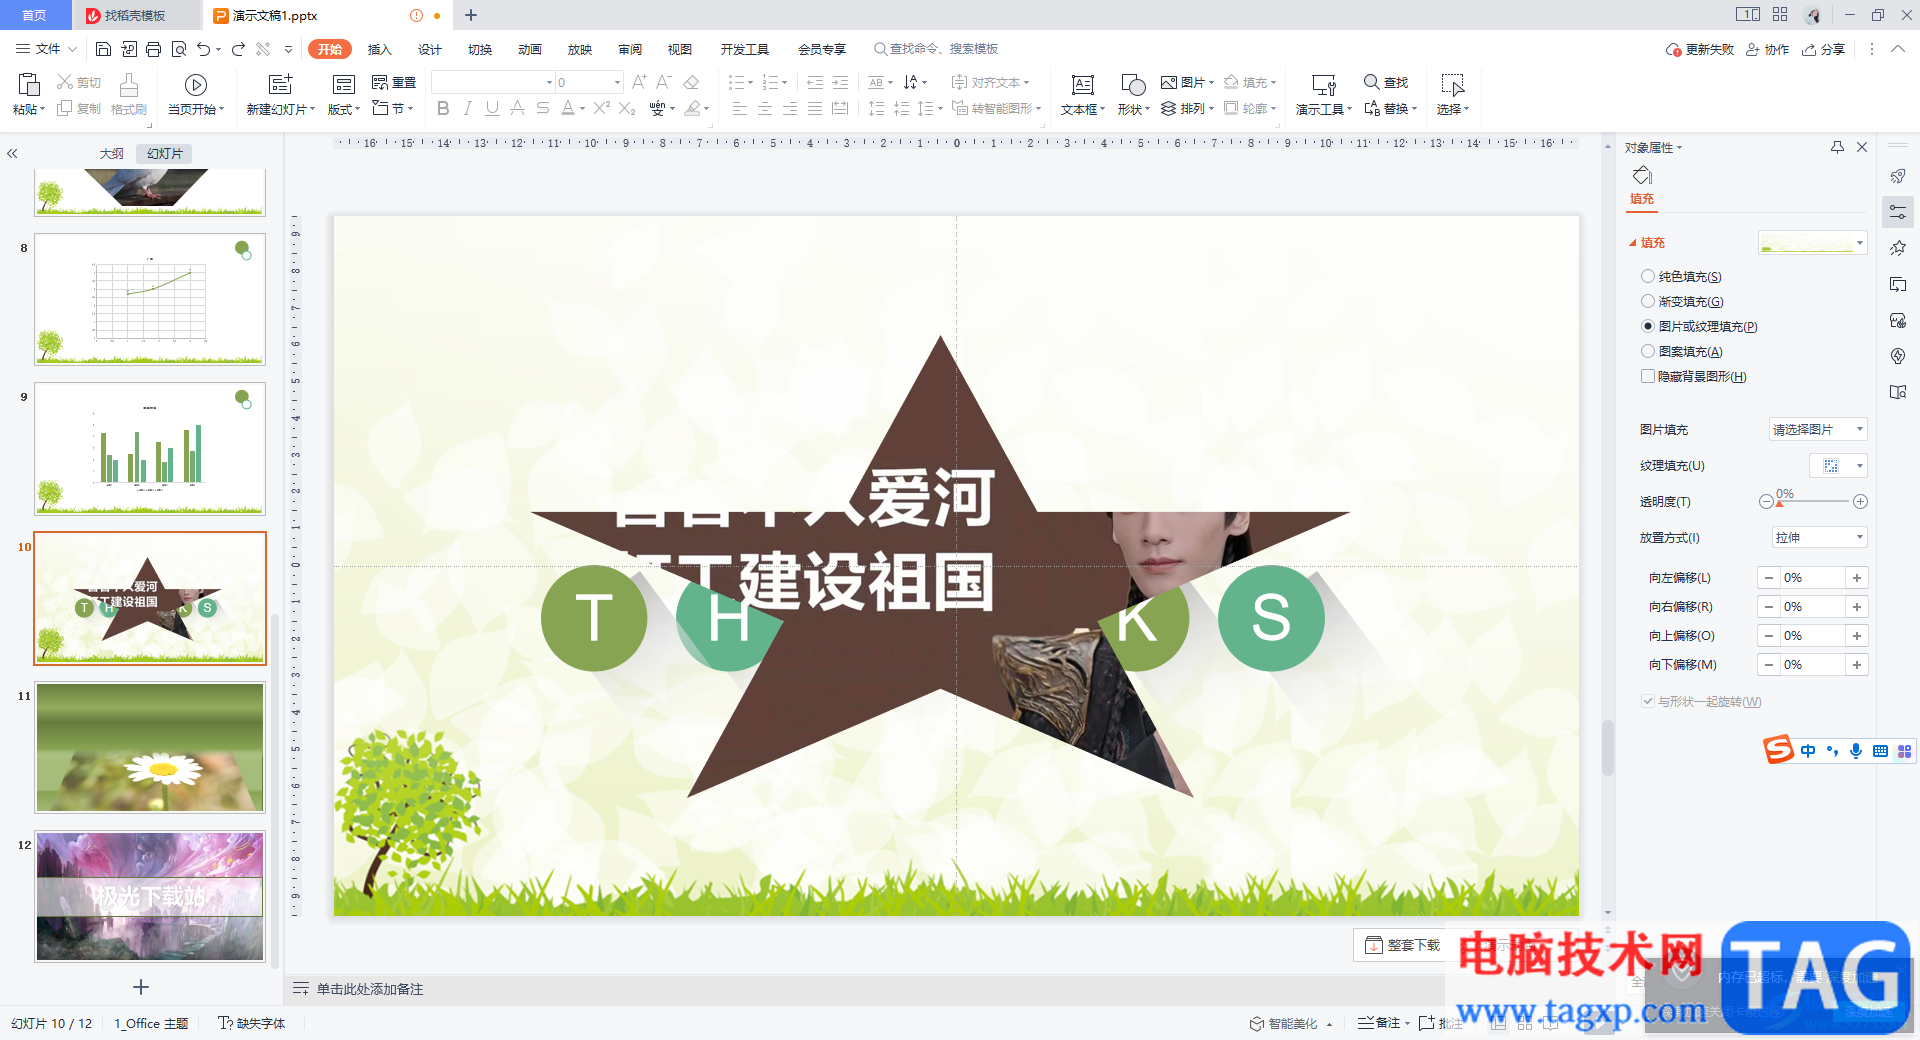
Task: Click the 整套下载 download button
Action: click(x=1402, y=945)
